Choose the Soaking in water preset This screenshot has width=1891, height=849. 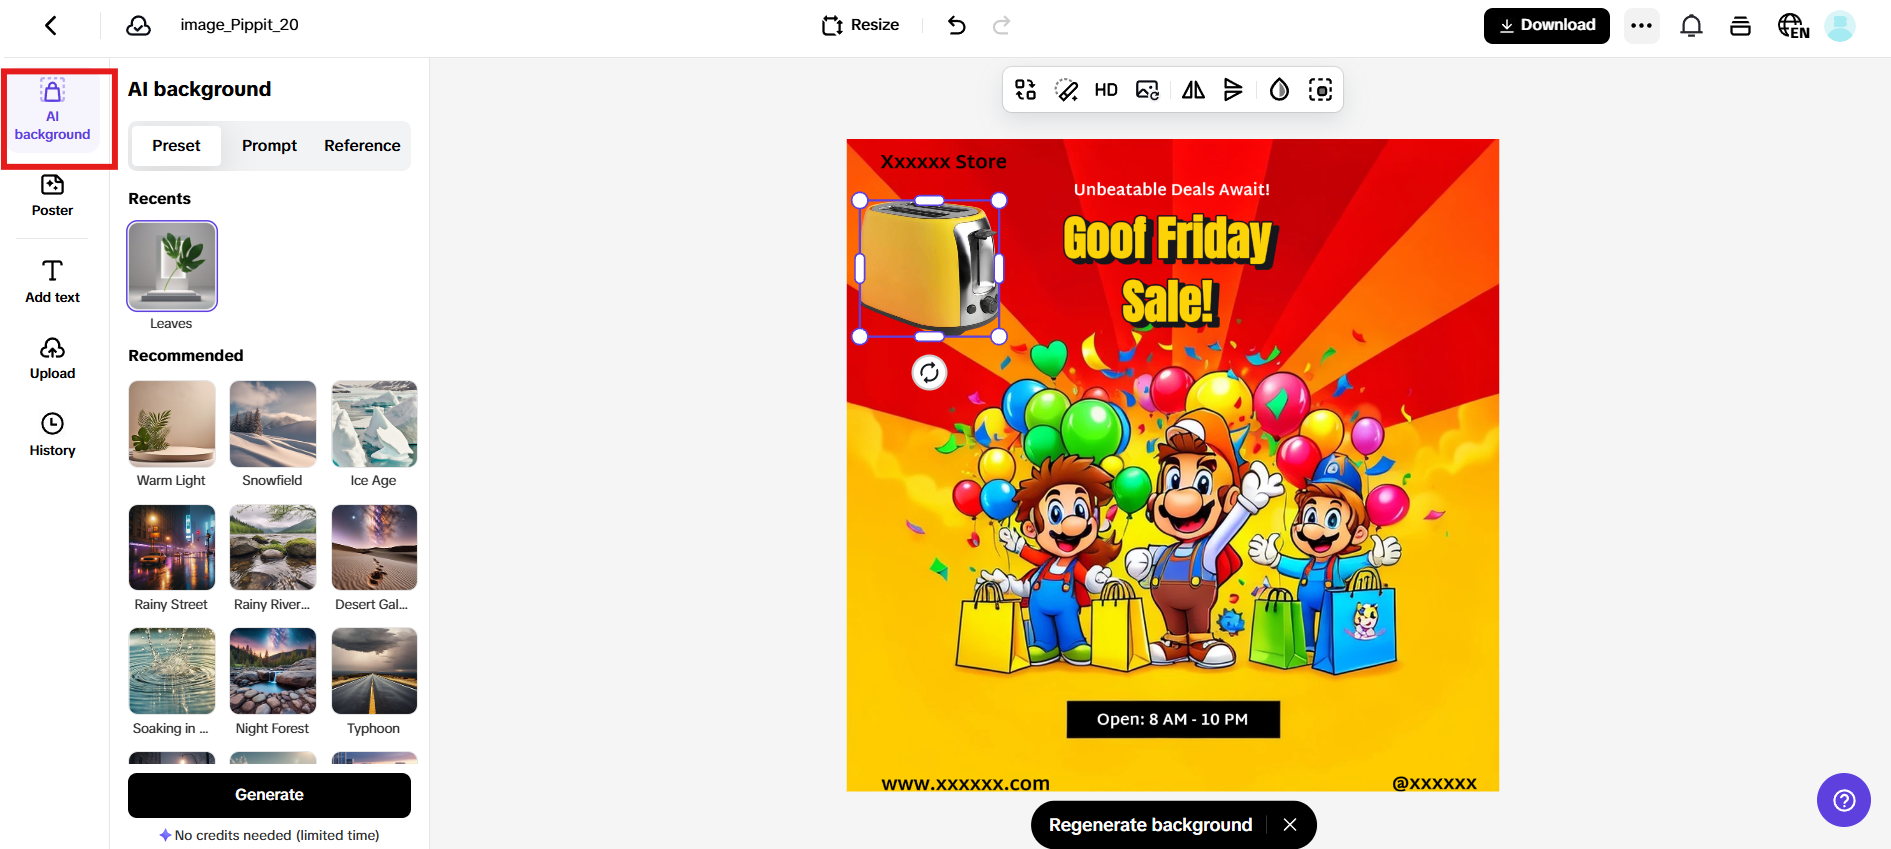click(x=172, y=671)
